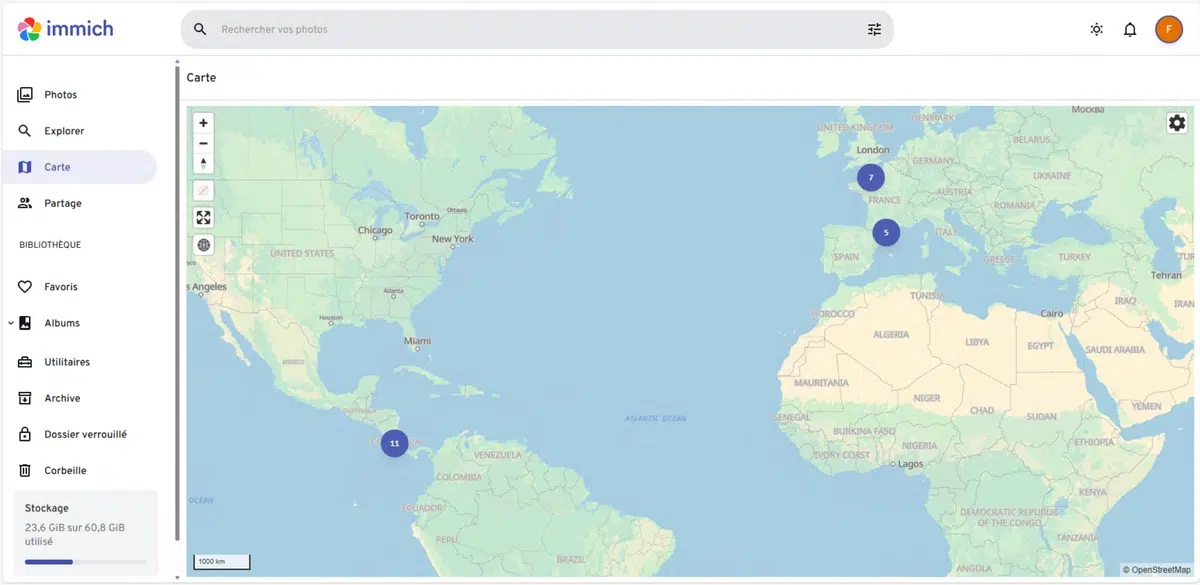Screen dimensions: 1200x585
Task: Open cluster of 11 photos in Central America
Action: [x=395, y=442]
